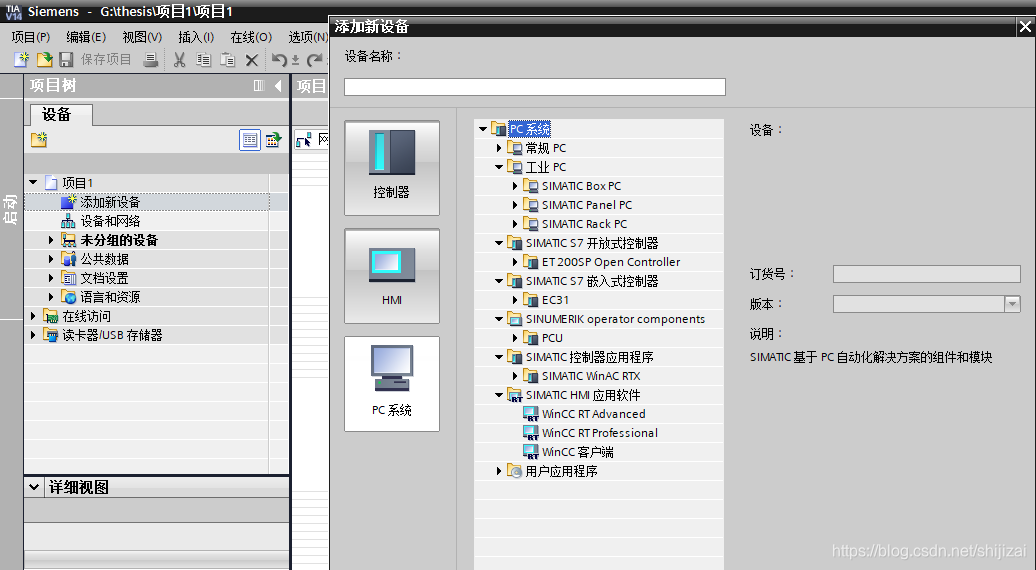1036x570 pixels.
Task: Expand the 文档设置 node
Action: pyautogui.click(x=51, y=278)
